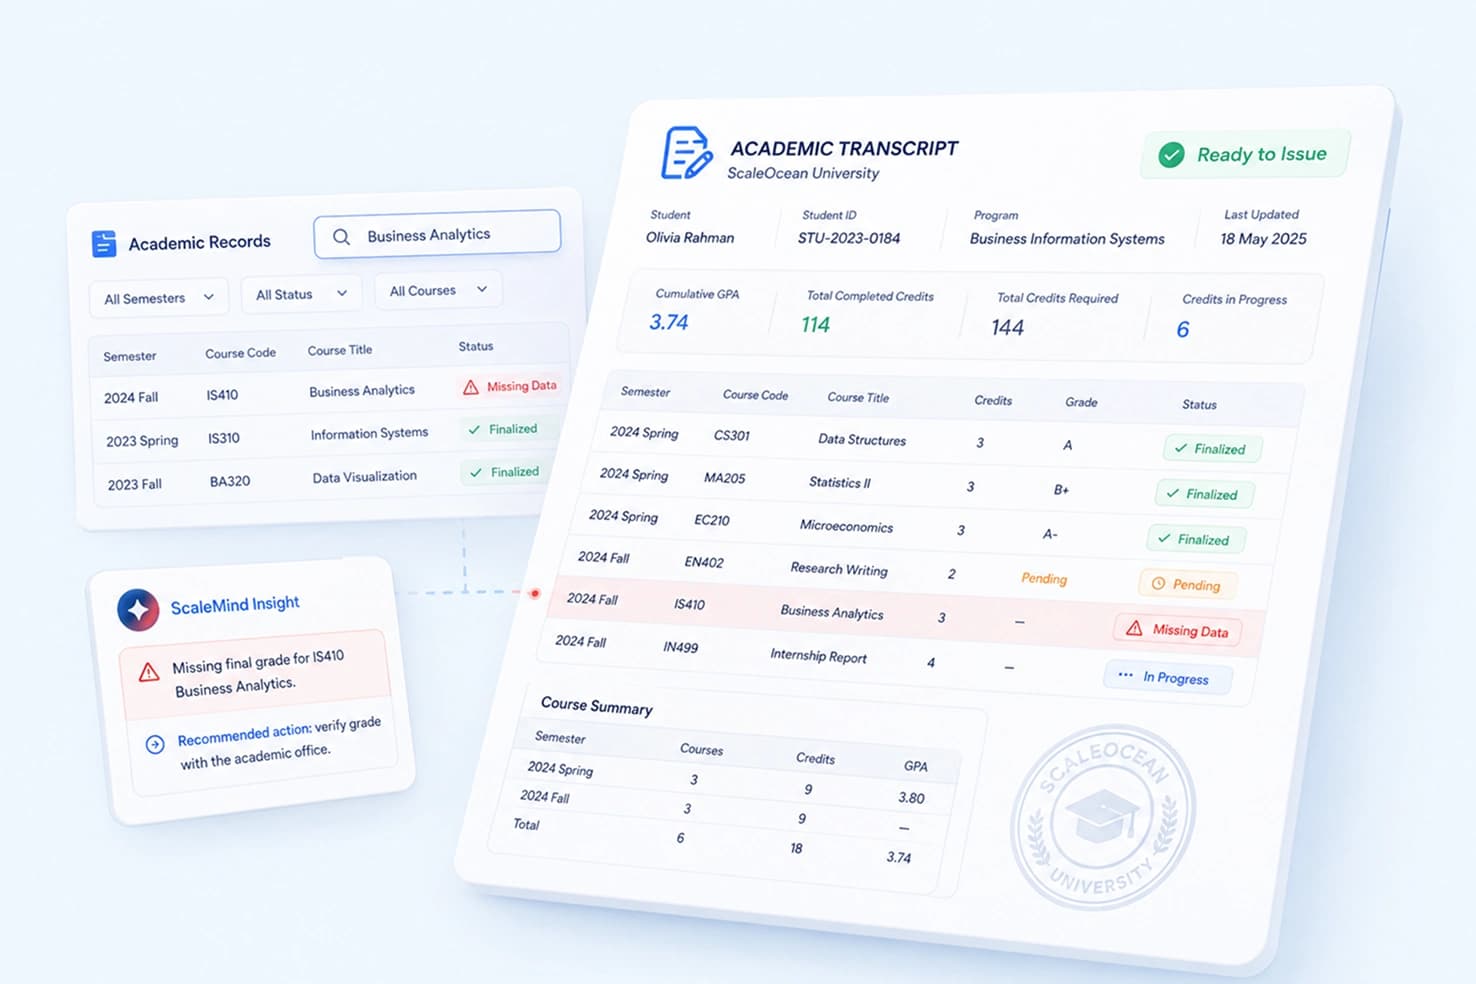Click the In Progress badge for IN499
The height and width of the screenshot is (984, 1476).
pyautogui.click(x=1167, y=677)
